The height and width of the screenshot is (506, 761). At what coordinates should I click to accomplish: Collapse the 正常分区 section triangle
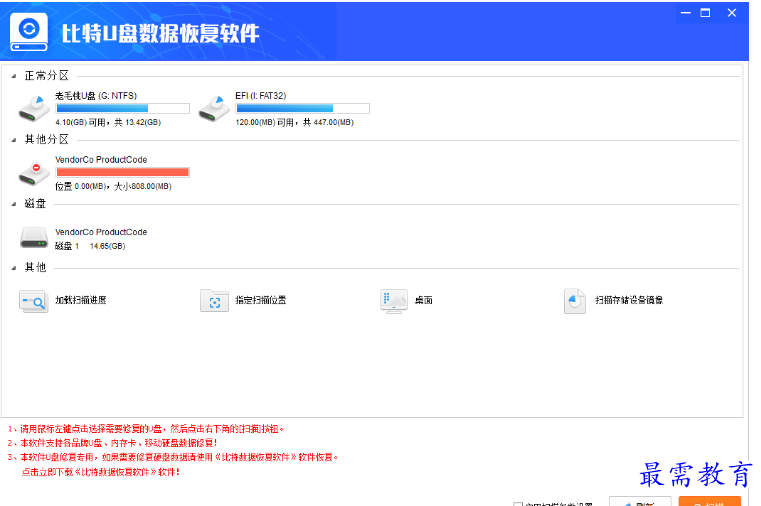tap(14, 76)
